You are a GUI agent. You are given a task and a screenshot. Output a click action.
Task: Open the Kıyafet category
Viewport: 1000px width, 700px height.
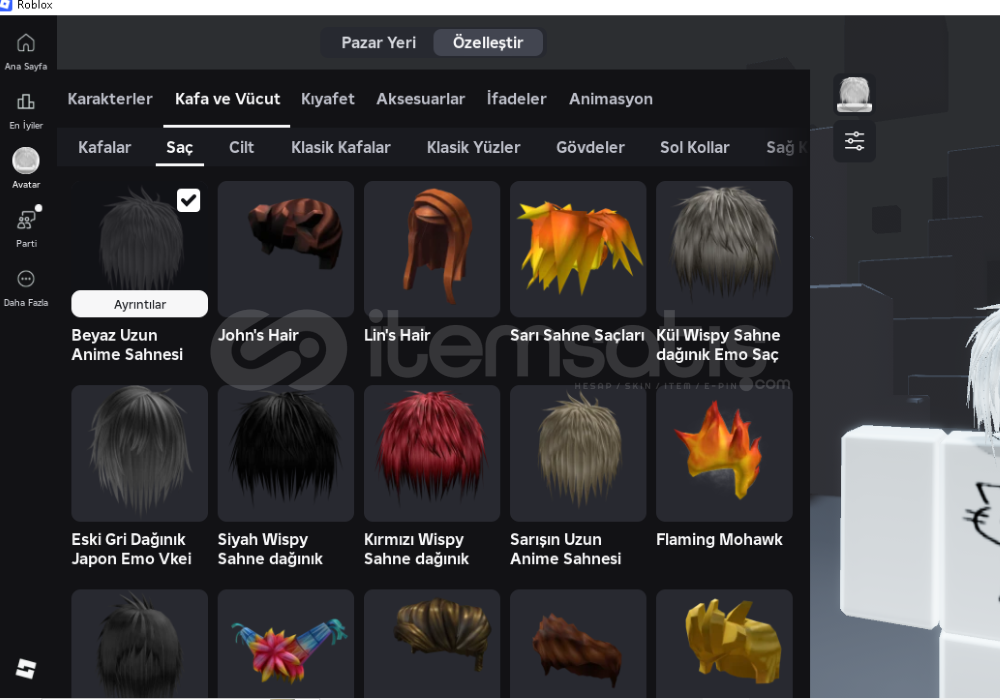pos(328,99)
